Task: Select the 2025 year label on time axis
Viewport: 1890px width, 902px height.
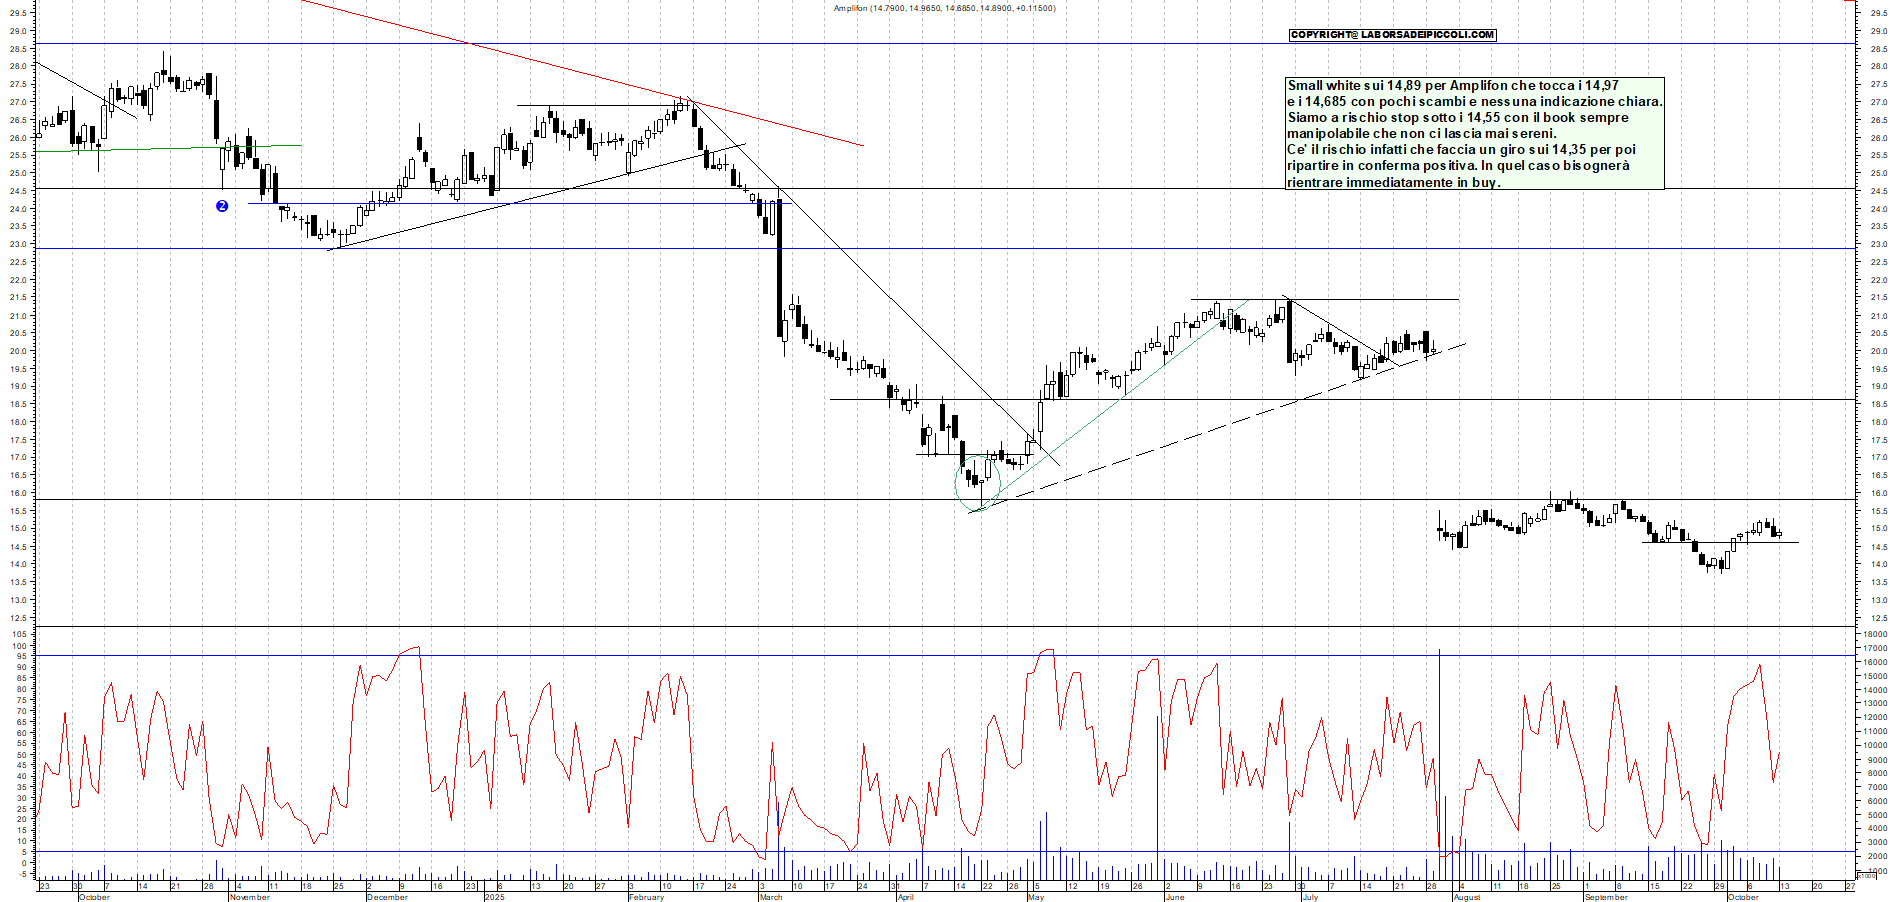Action: pyautogui.click(x=494, y=897)
